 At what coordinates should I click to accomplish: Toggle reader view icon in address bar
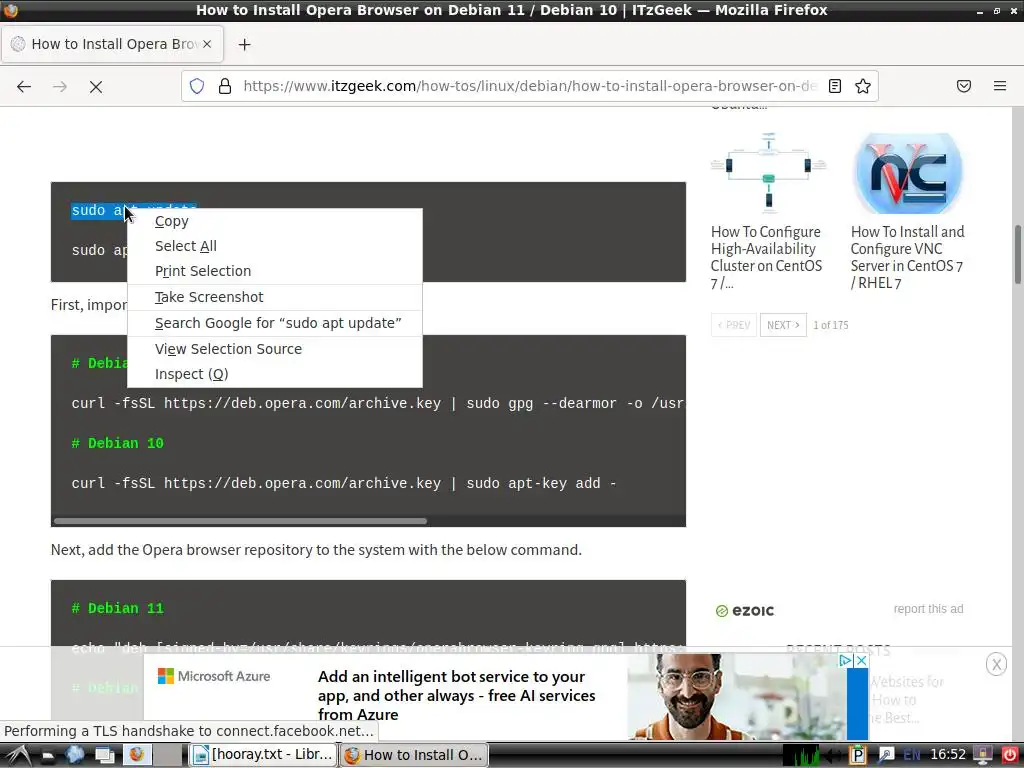(835, 86)
